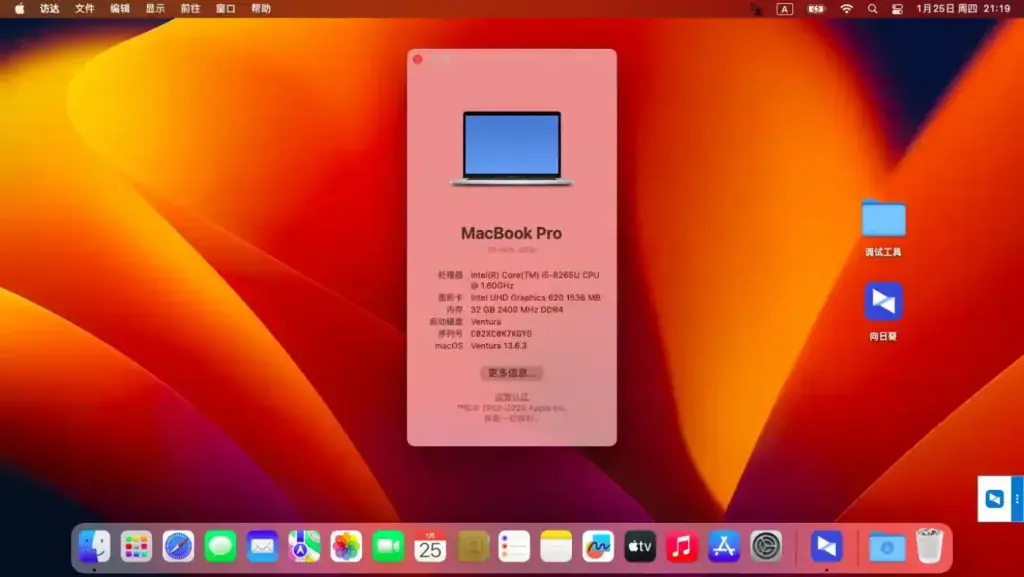Click the MacBook Pro laptop image
This screenshot has width=1024, height=577.
[511, 149]
